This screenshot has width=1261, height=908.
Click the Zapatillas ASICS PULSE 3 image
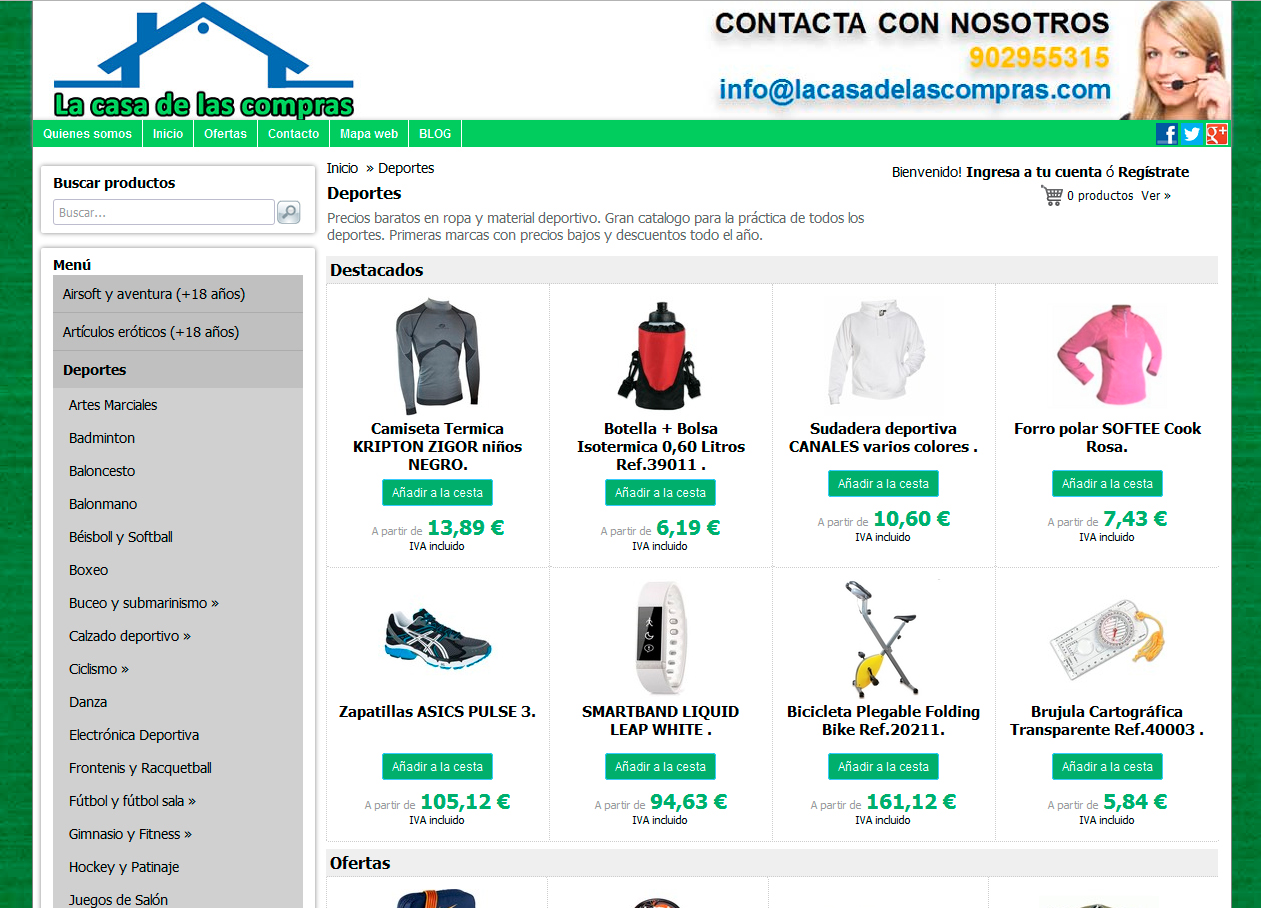[437, 640]
